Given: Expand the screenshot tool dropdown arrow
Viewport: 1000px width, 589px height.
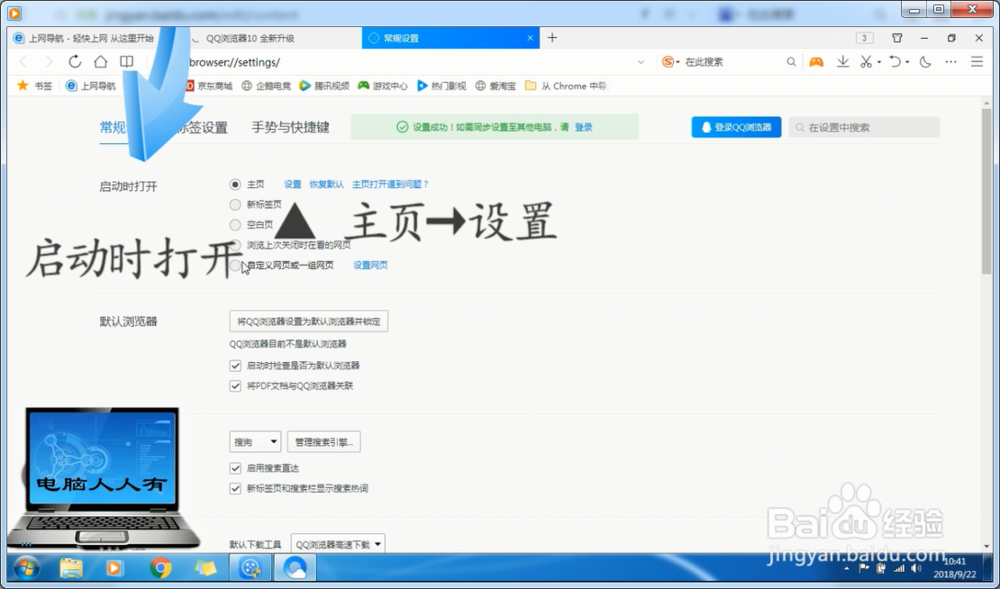Looking at the screenshot, I should tap(879, 62).
